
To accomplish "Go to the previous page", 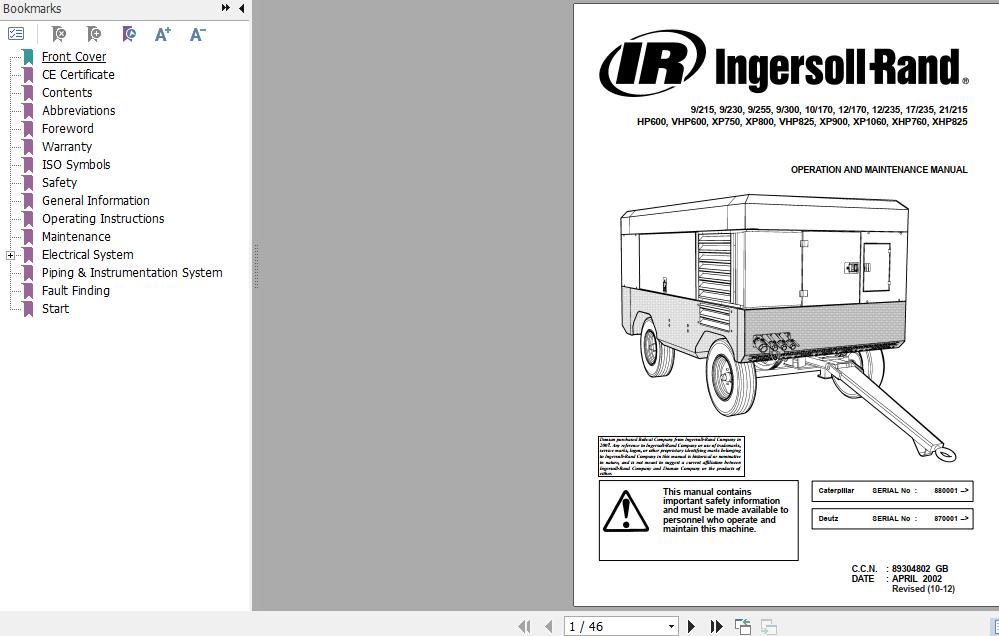I will tap(546, 626).
